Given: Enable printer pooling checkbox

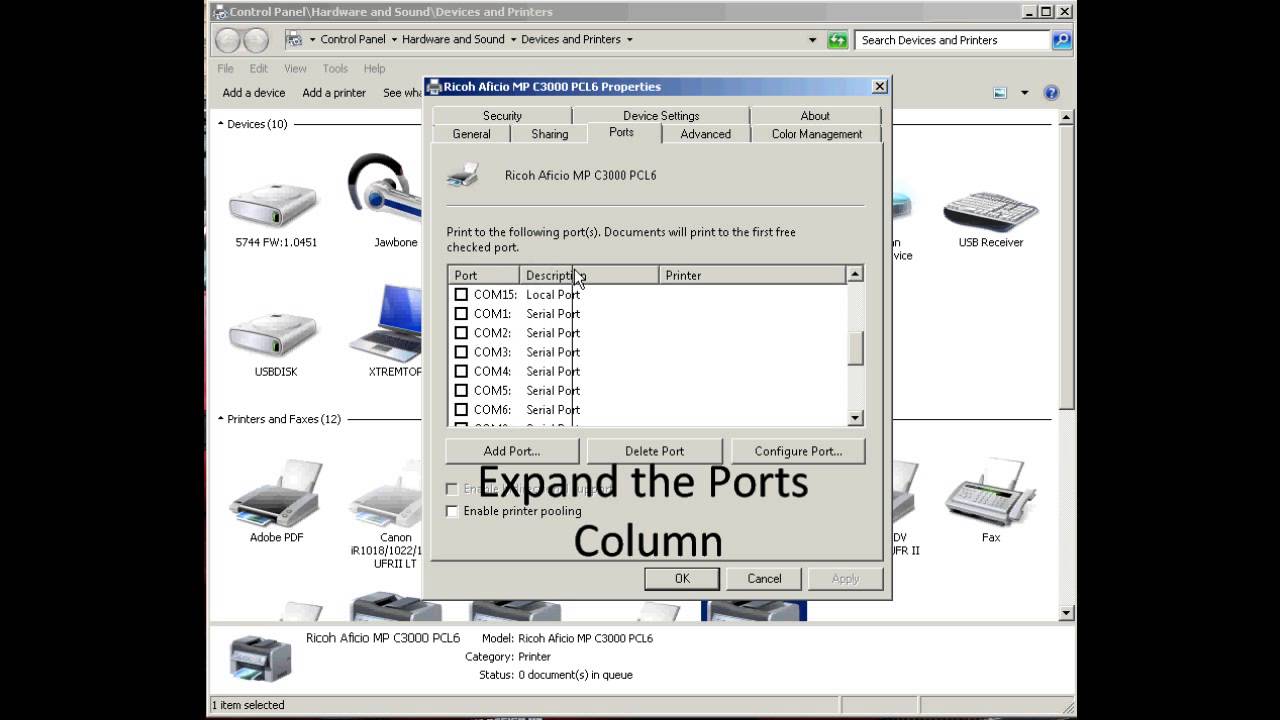Looking at the screenshot, I should [x=452, y=511].
